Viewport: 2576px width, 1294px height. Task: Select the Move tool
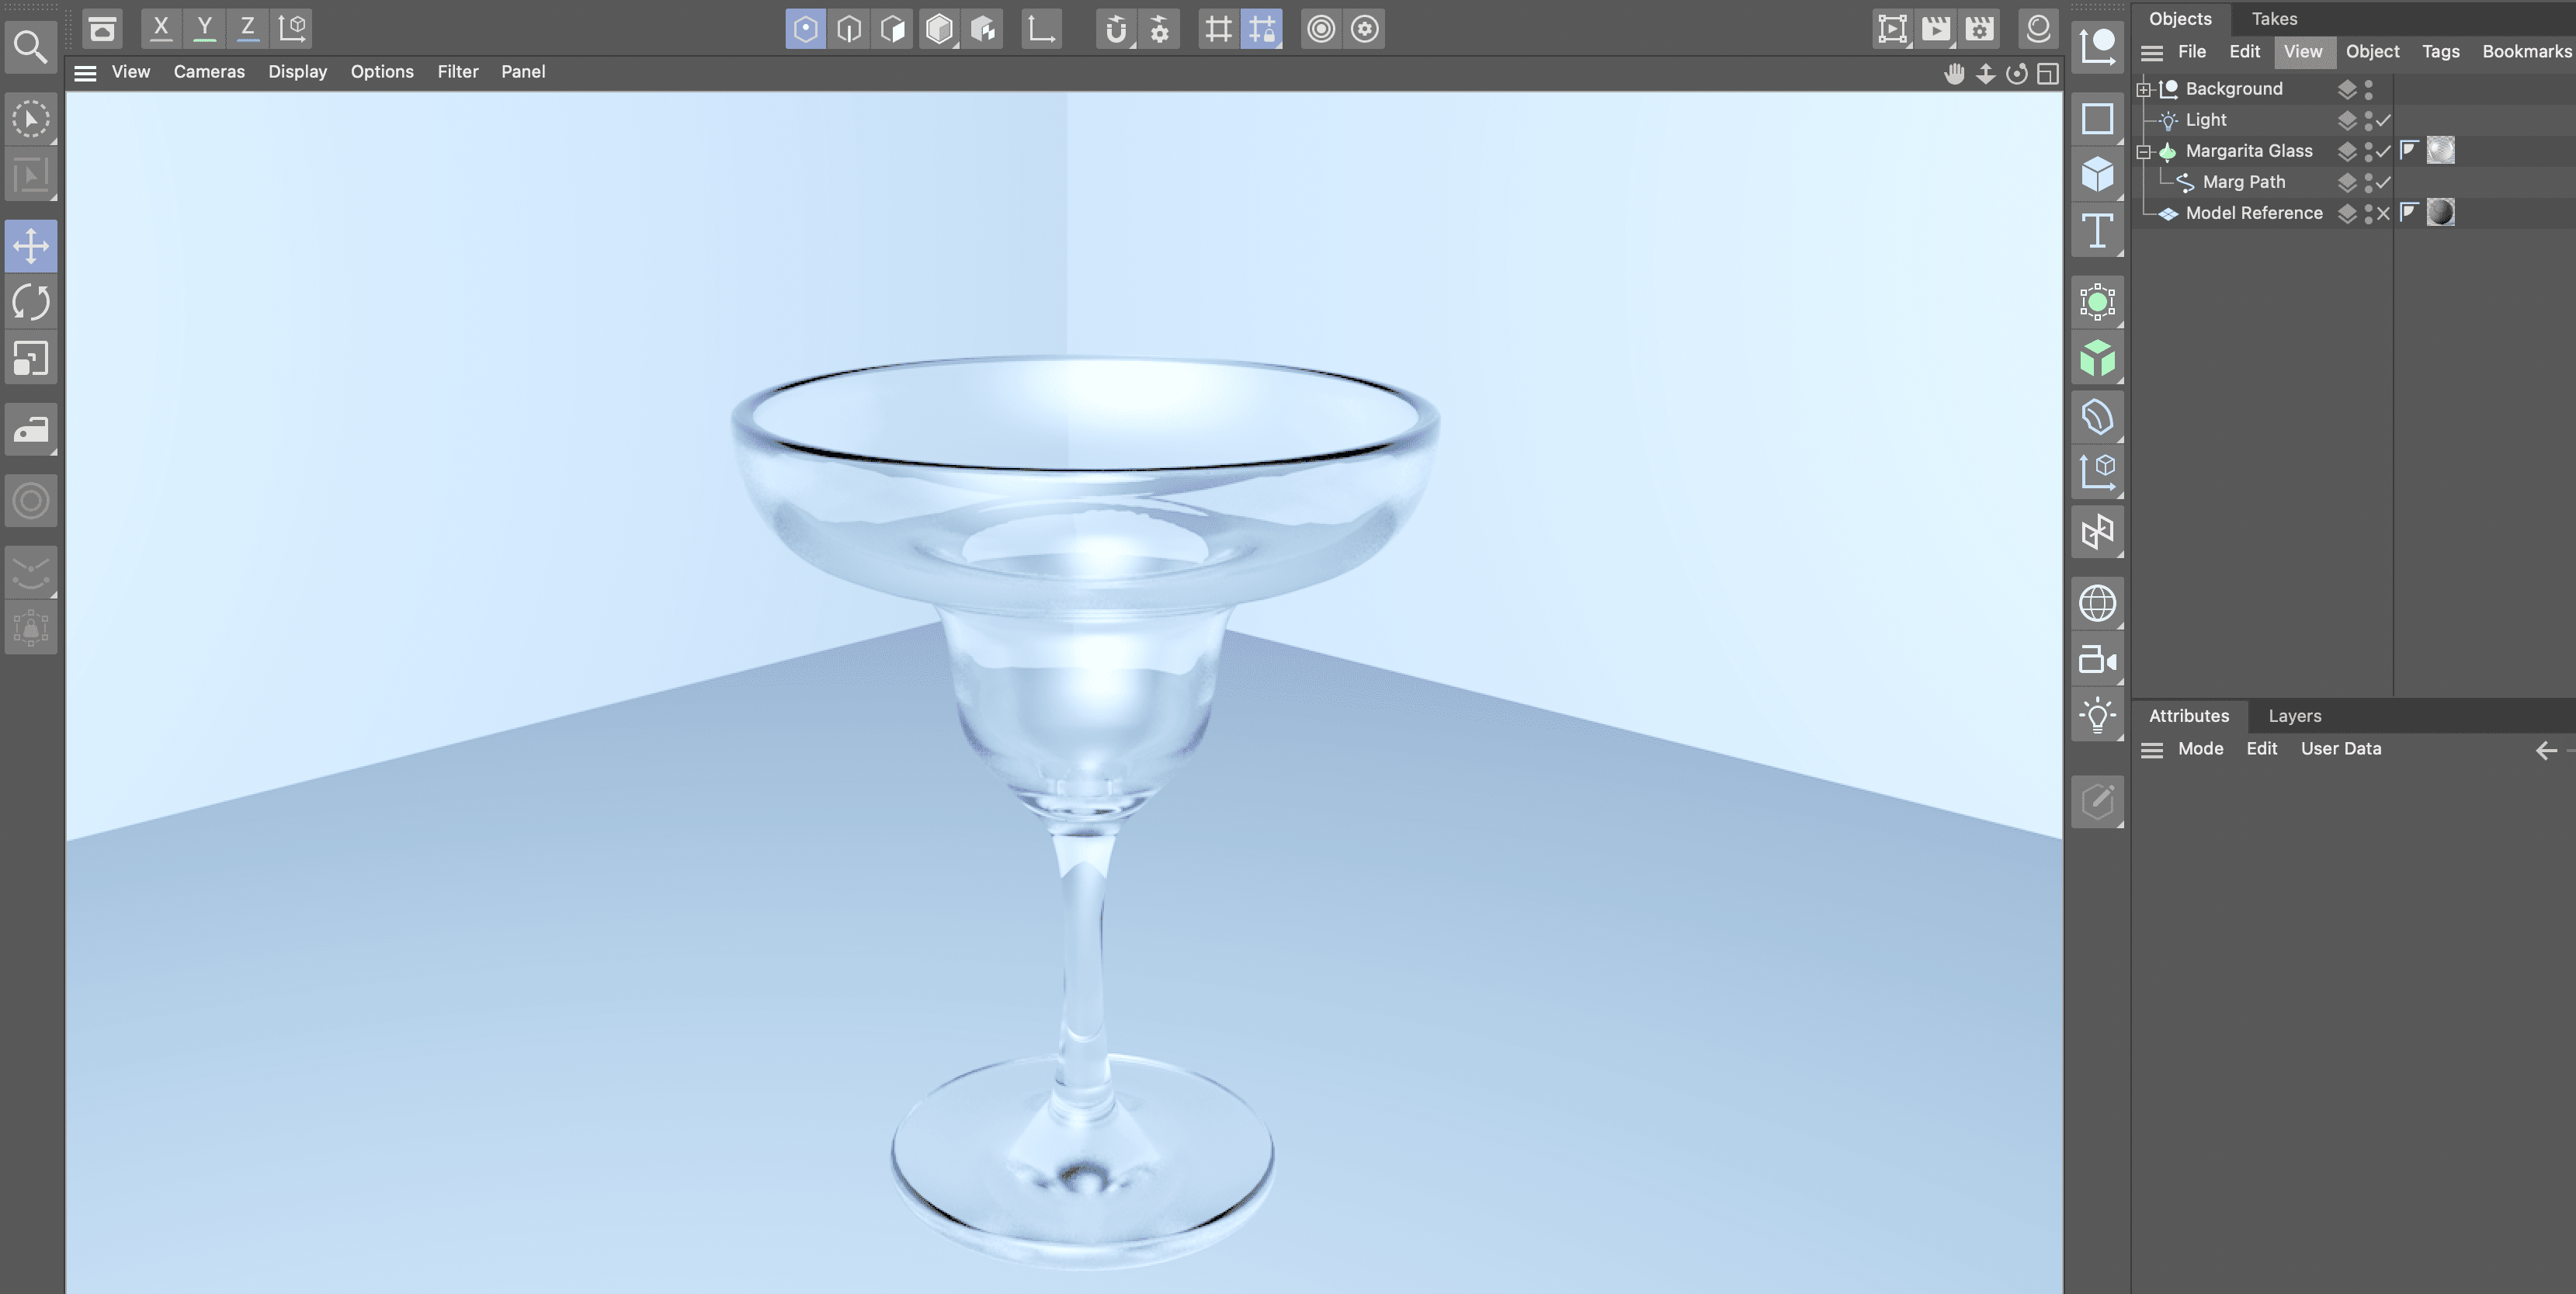31,246
